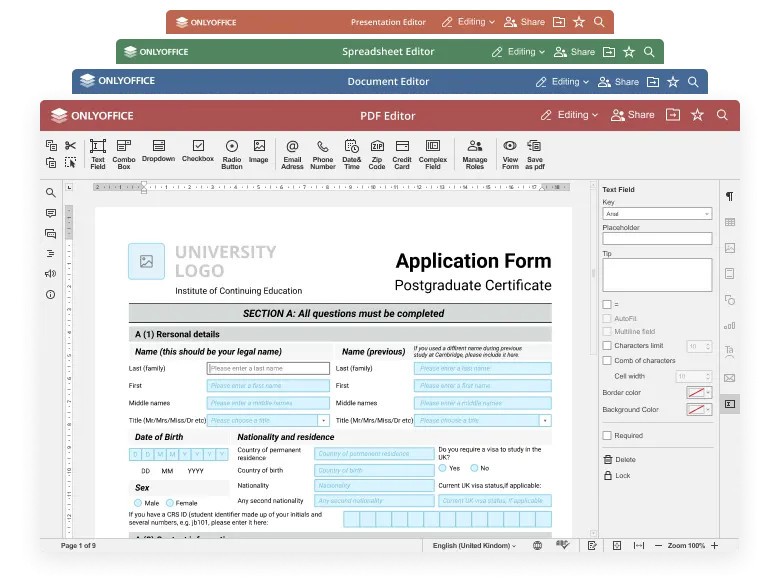Switch to the Document Editor window
Viewport: 780px width, 580px height.
(x=388, y=82)
